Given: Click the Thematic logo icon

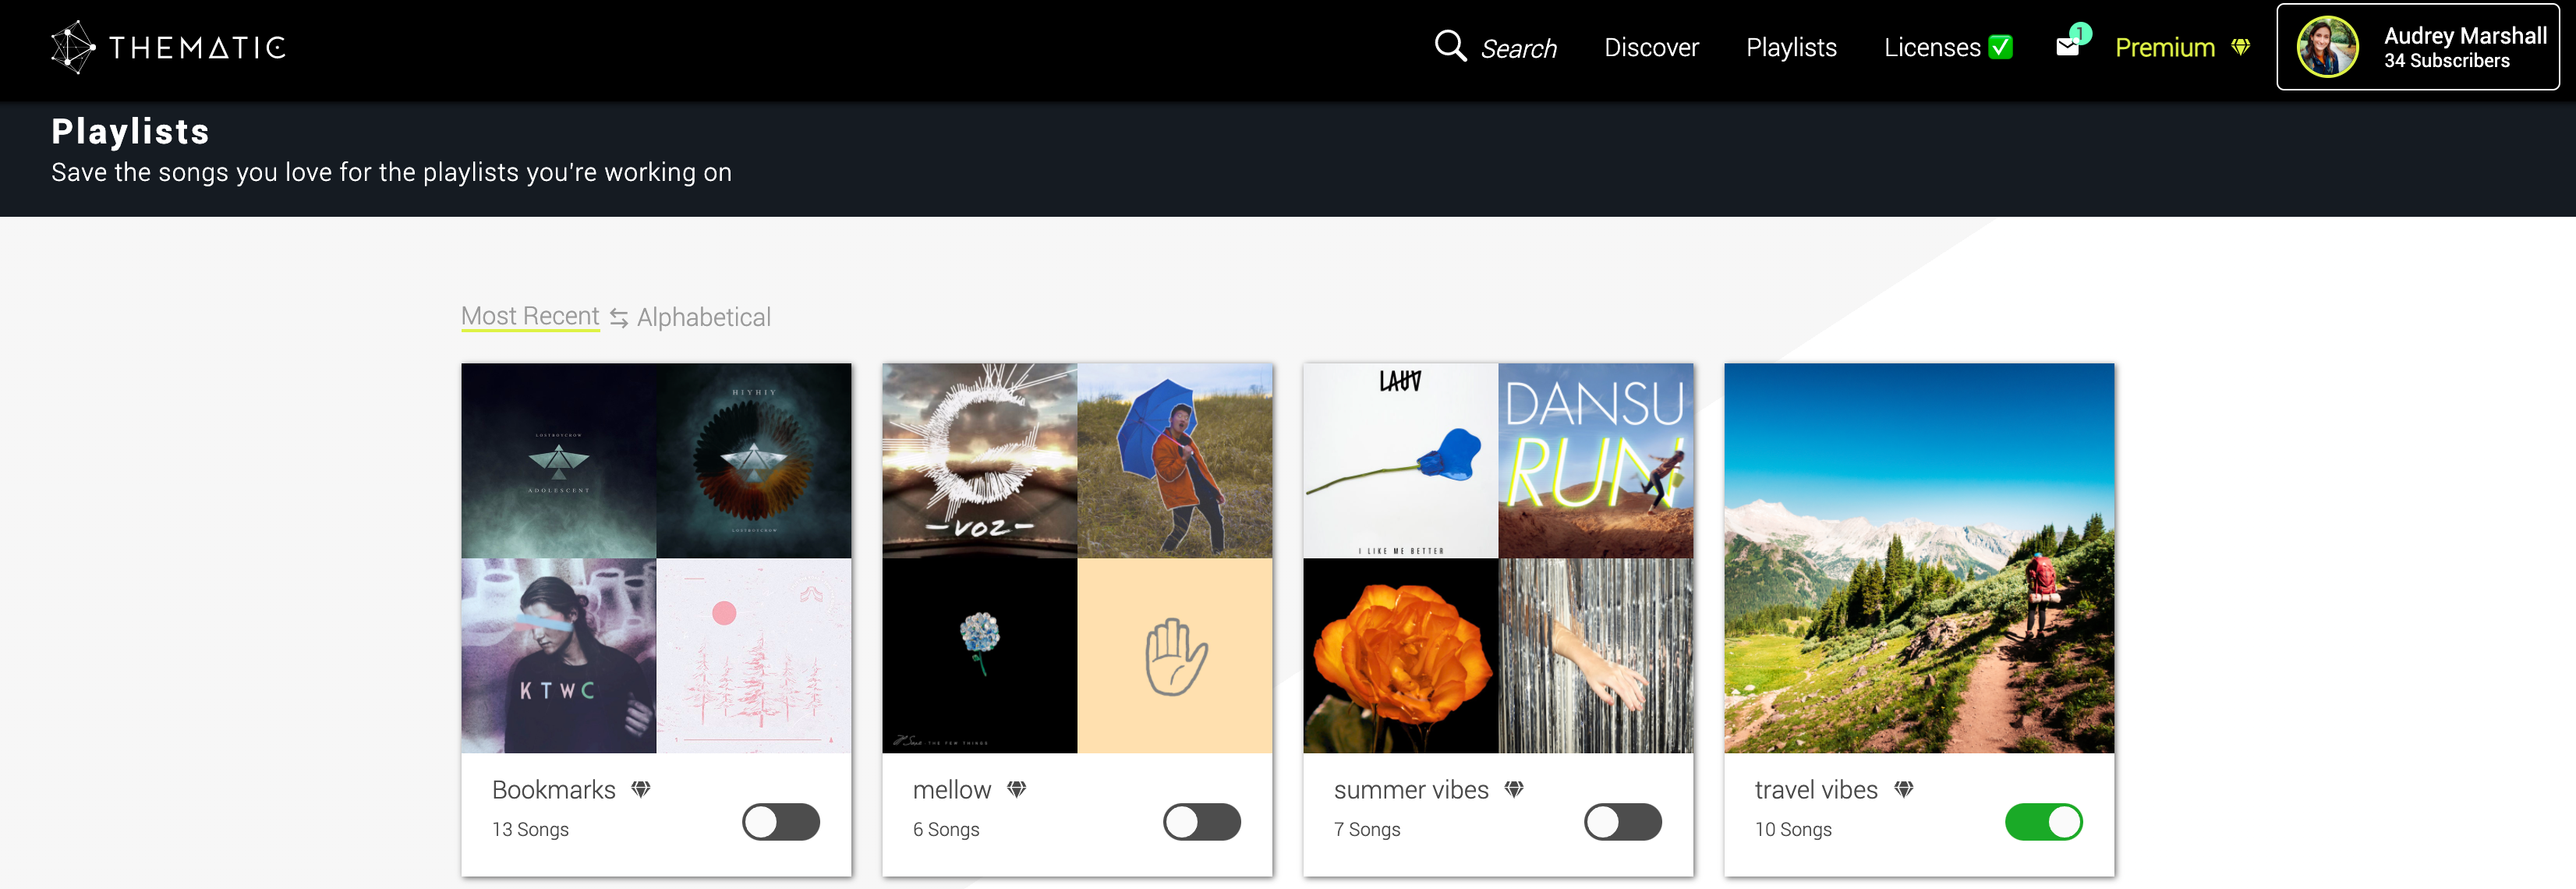Looking at the screenshot, I should (72, 47).
